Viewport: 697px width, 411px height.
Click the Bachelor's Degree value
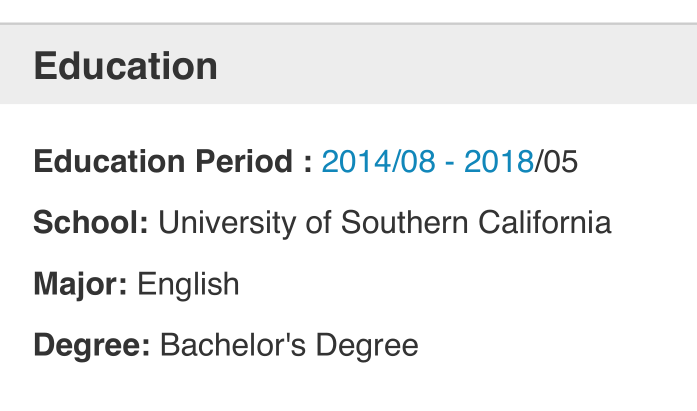(289, 346)
